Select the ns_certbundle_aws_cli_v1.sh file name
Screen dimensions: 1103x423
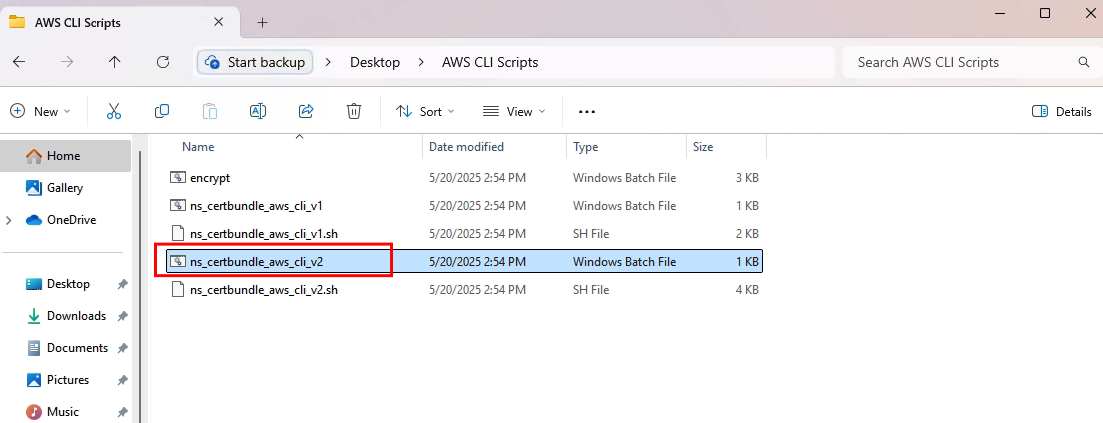point(264,234)
